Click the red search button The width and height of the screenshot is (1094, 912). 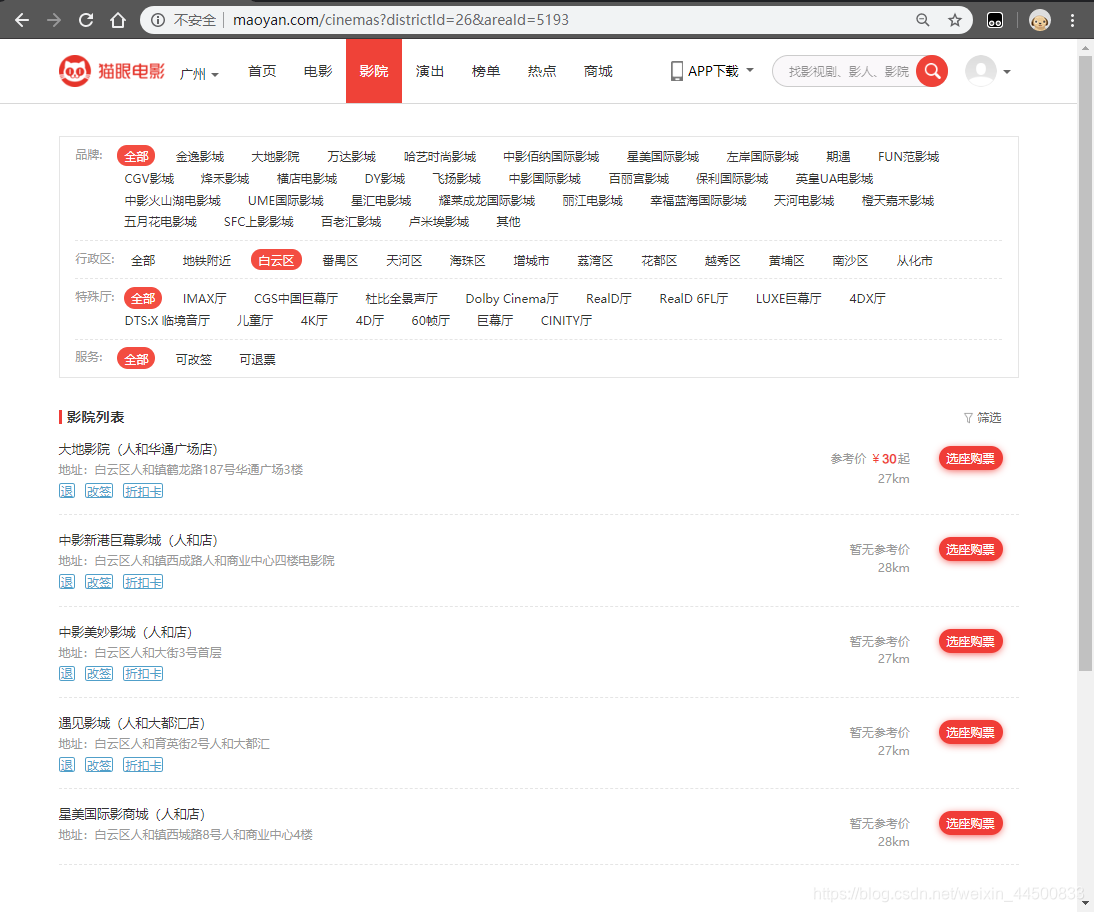pyautogui.click(x=931, y=71)
